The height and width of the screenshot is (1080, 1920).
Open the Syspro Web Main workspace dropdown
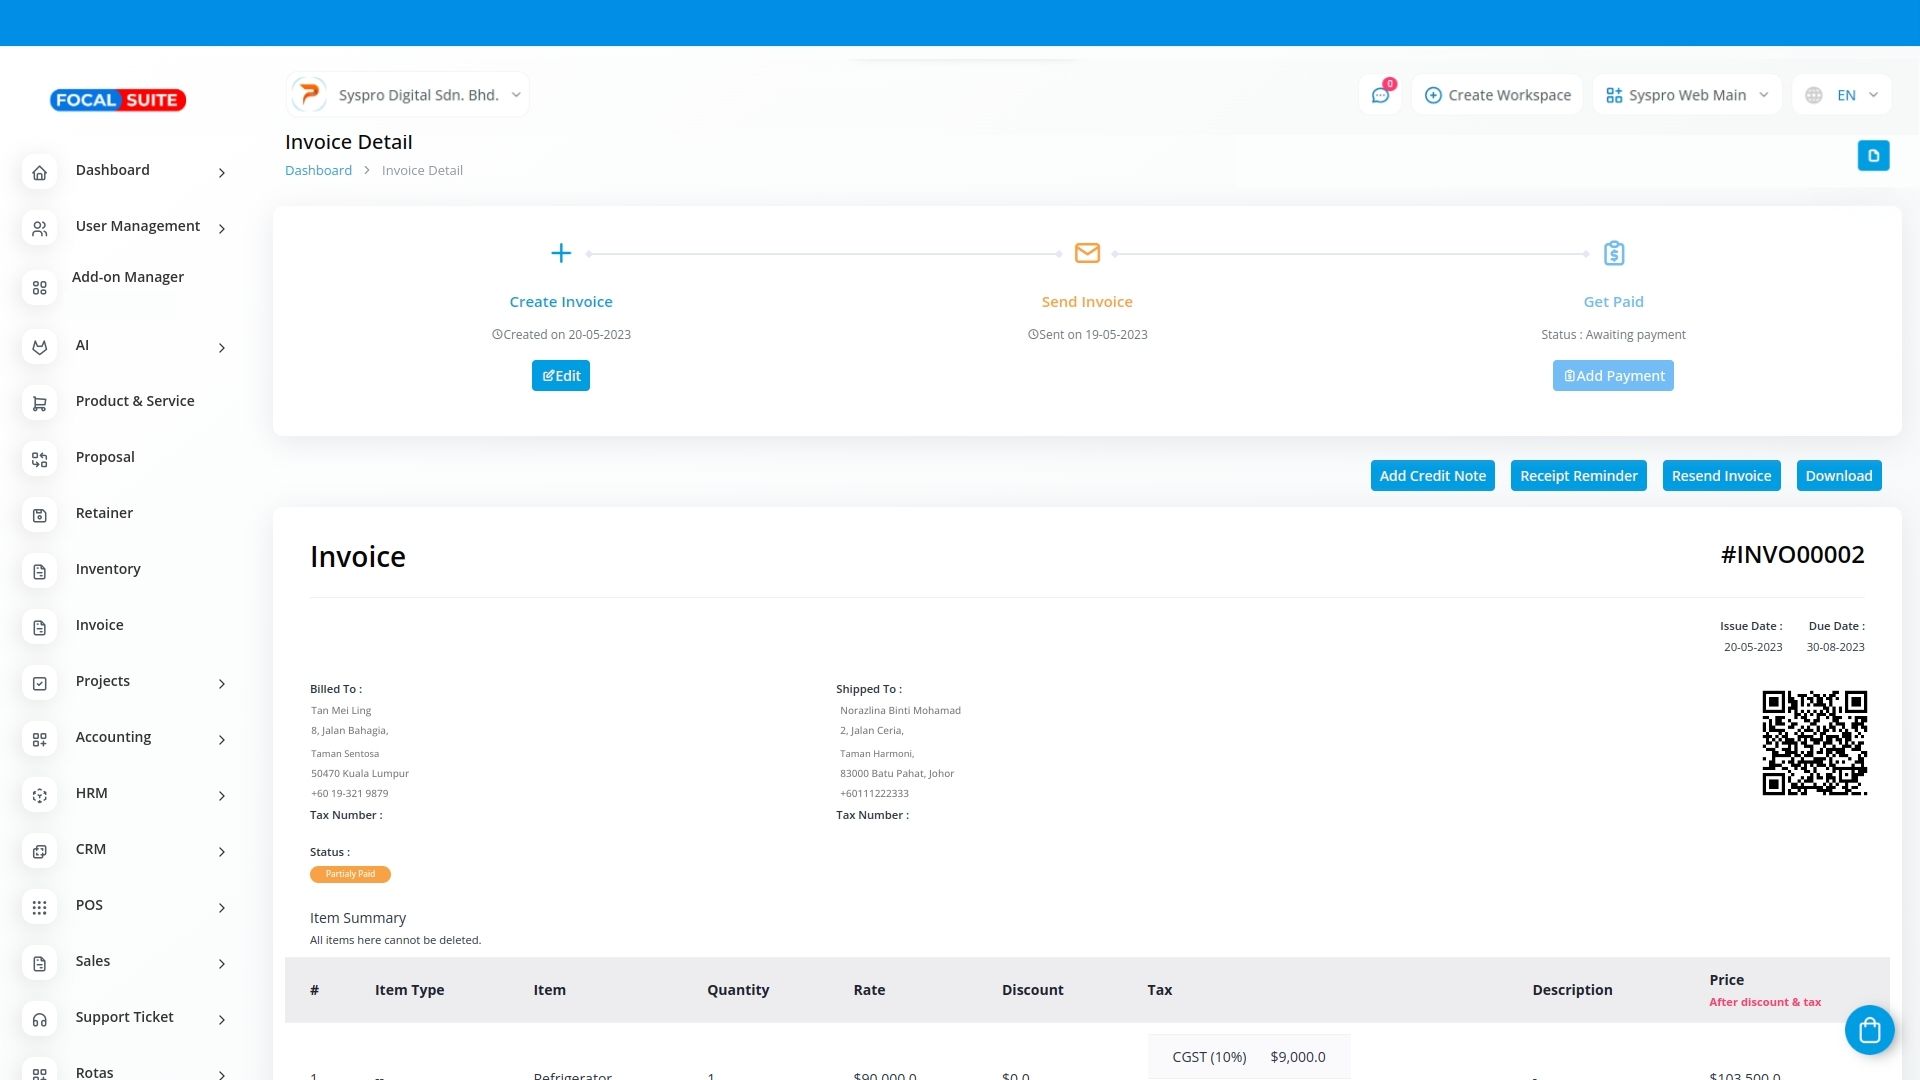(1687, 95)
